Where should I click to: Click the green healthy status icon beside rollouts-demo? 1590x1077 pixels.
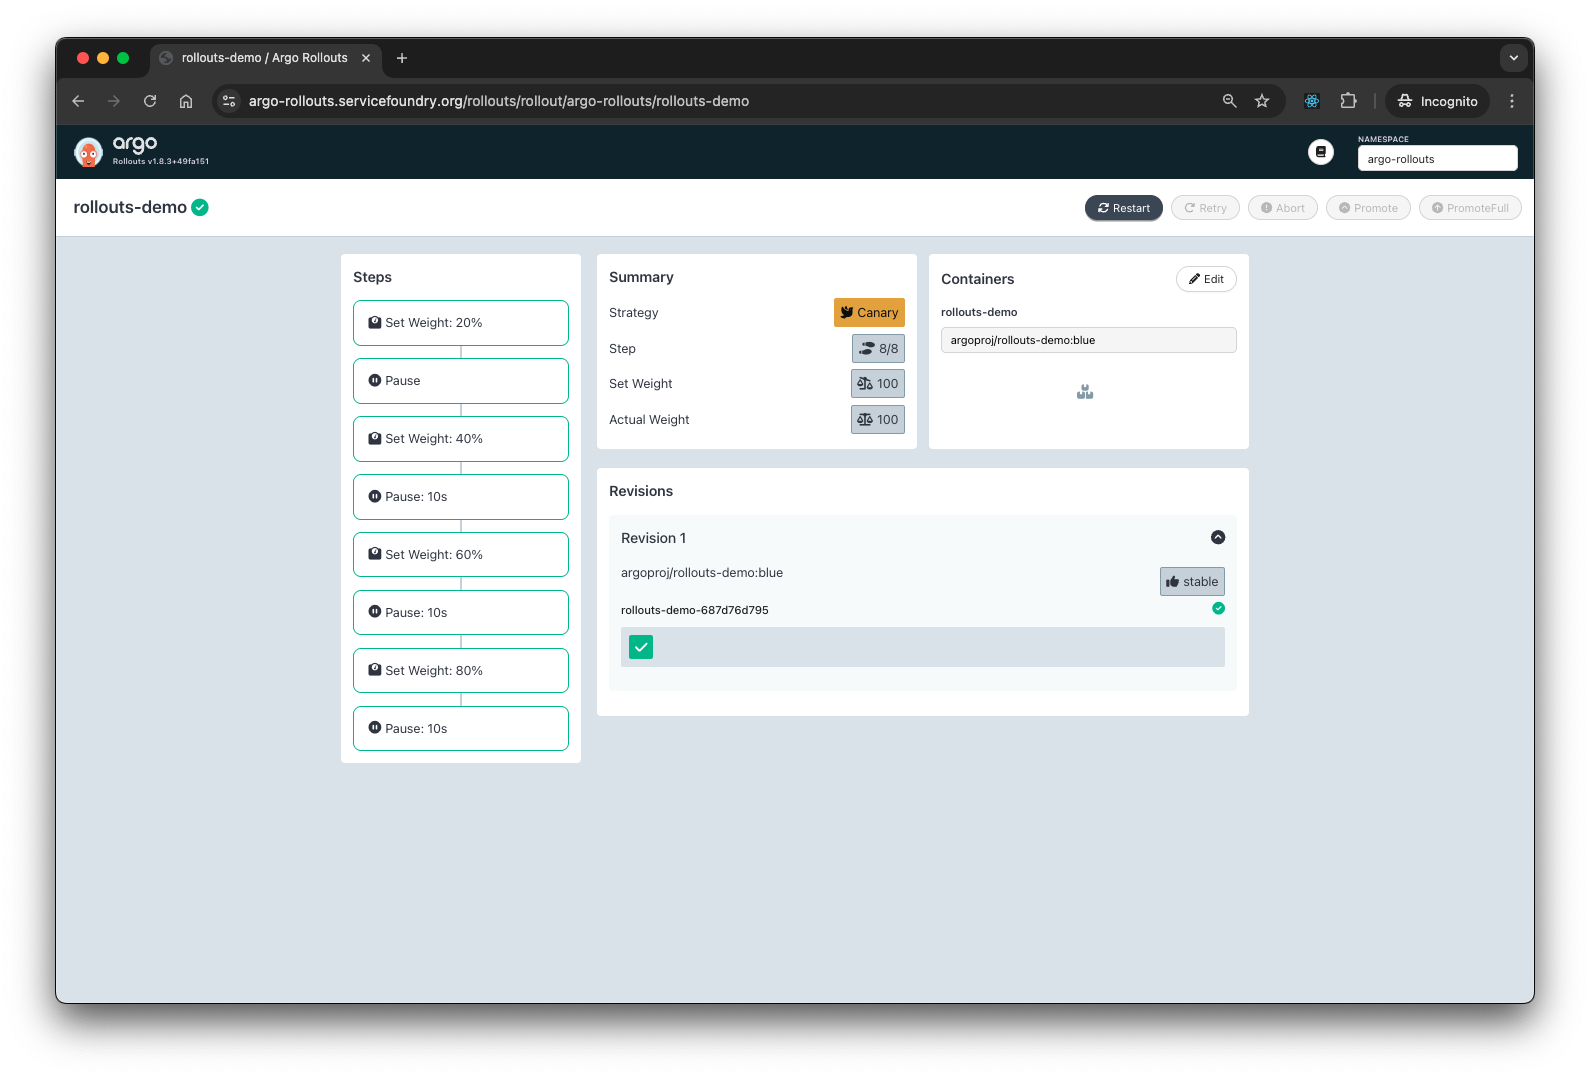pos(200,207)
